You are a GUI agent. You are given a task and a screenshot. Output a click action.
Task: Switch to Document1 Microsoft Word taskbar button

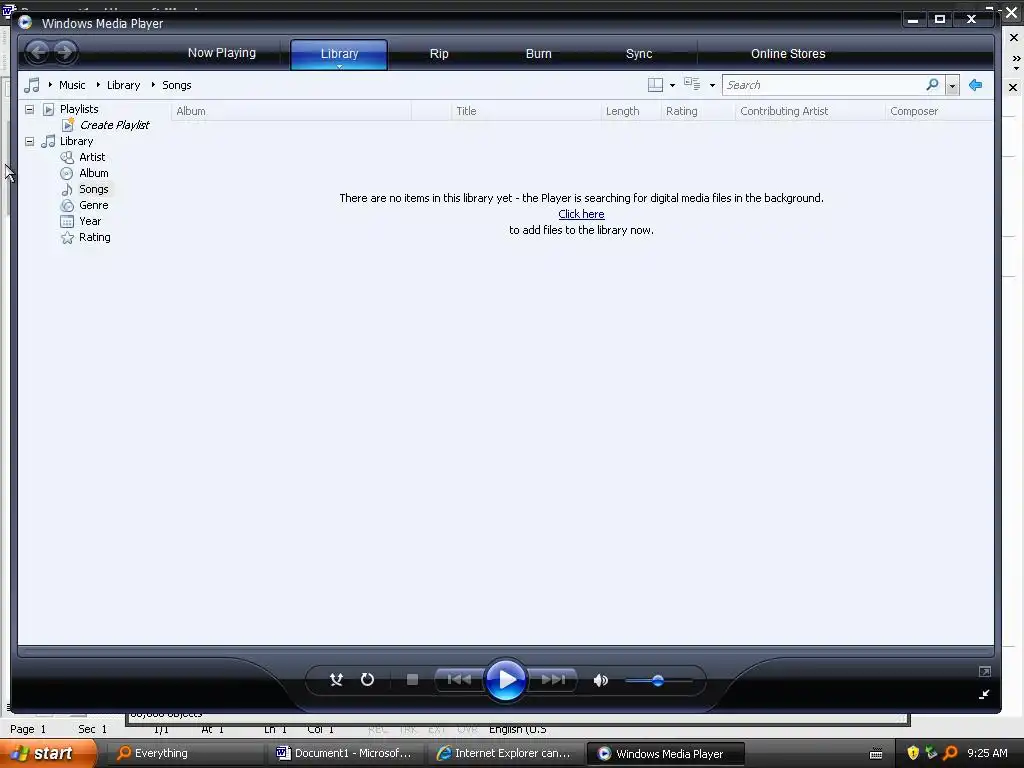[346, 753]
